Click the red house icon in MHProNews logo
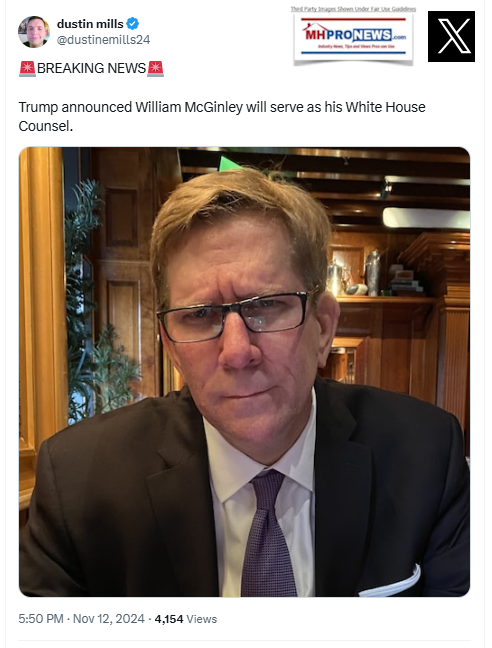 [x=315, y=30]
